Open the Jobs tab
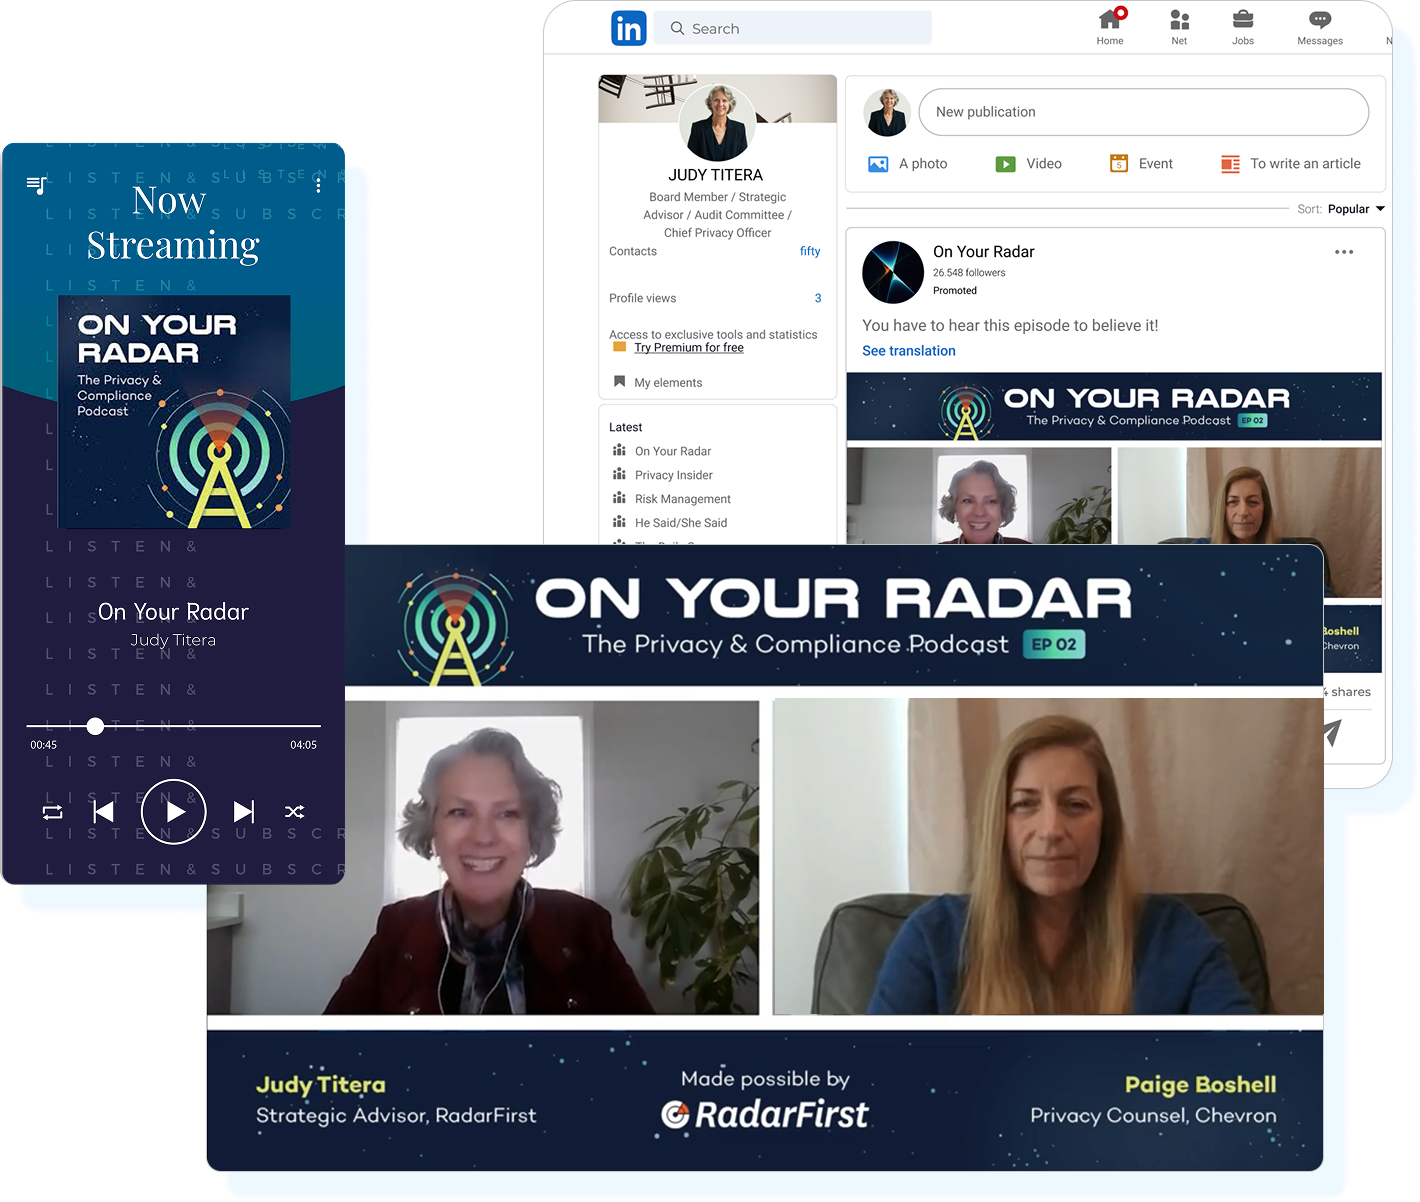1420x1202 pixels. tap(1243, 27)
